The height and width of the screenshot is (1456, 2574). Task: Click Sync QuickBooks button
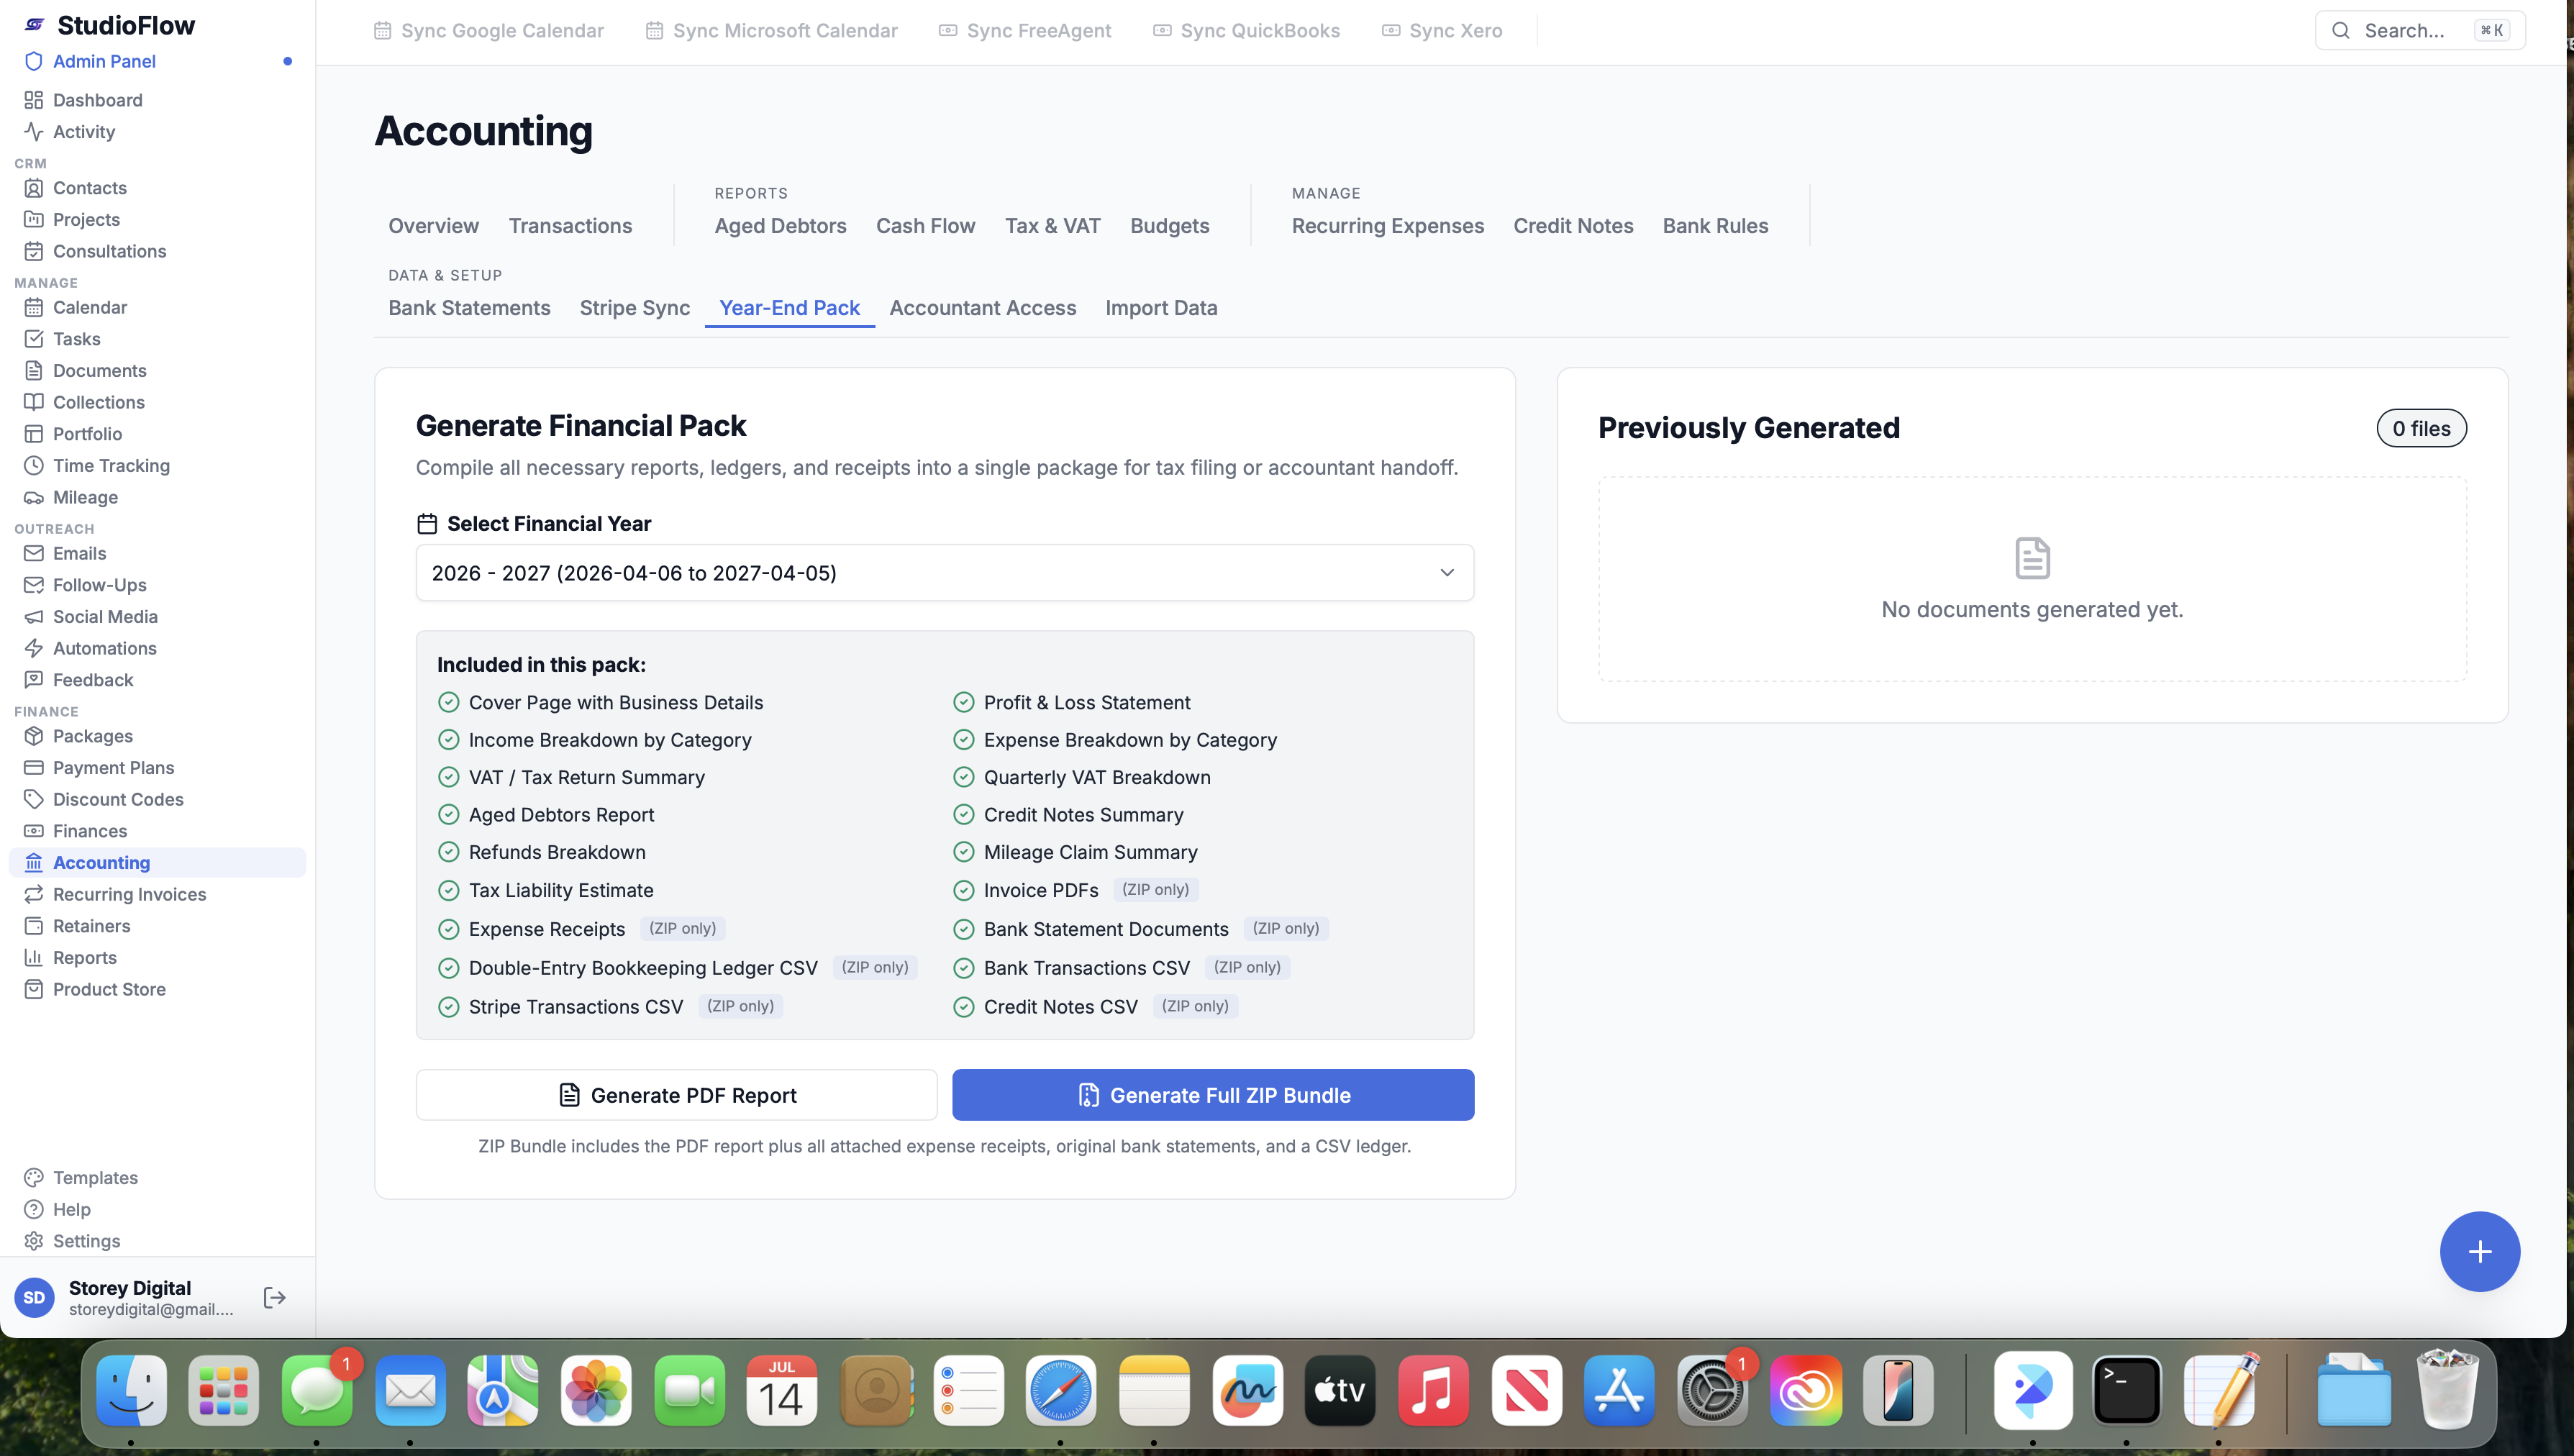click(1246, 30)
